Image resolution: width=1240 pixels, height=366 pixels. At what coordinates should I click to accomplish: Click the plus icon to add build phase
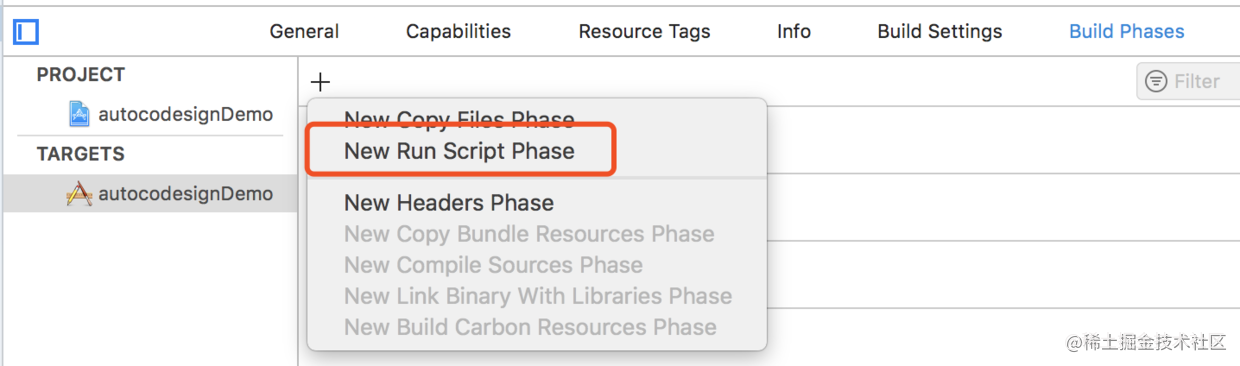tap(320, 82)
